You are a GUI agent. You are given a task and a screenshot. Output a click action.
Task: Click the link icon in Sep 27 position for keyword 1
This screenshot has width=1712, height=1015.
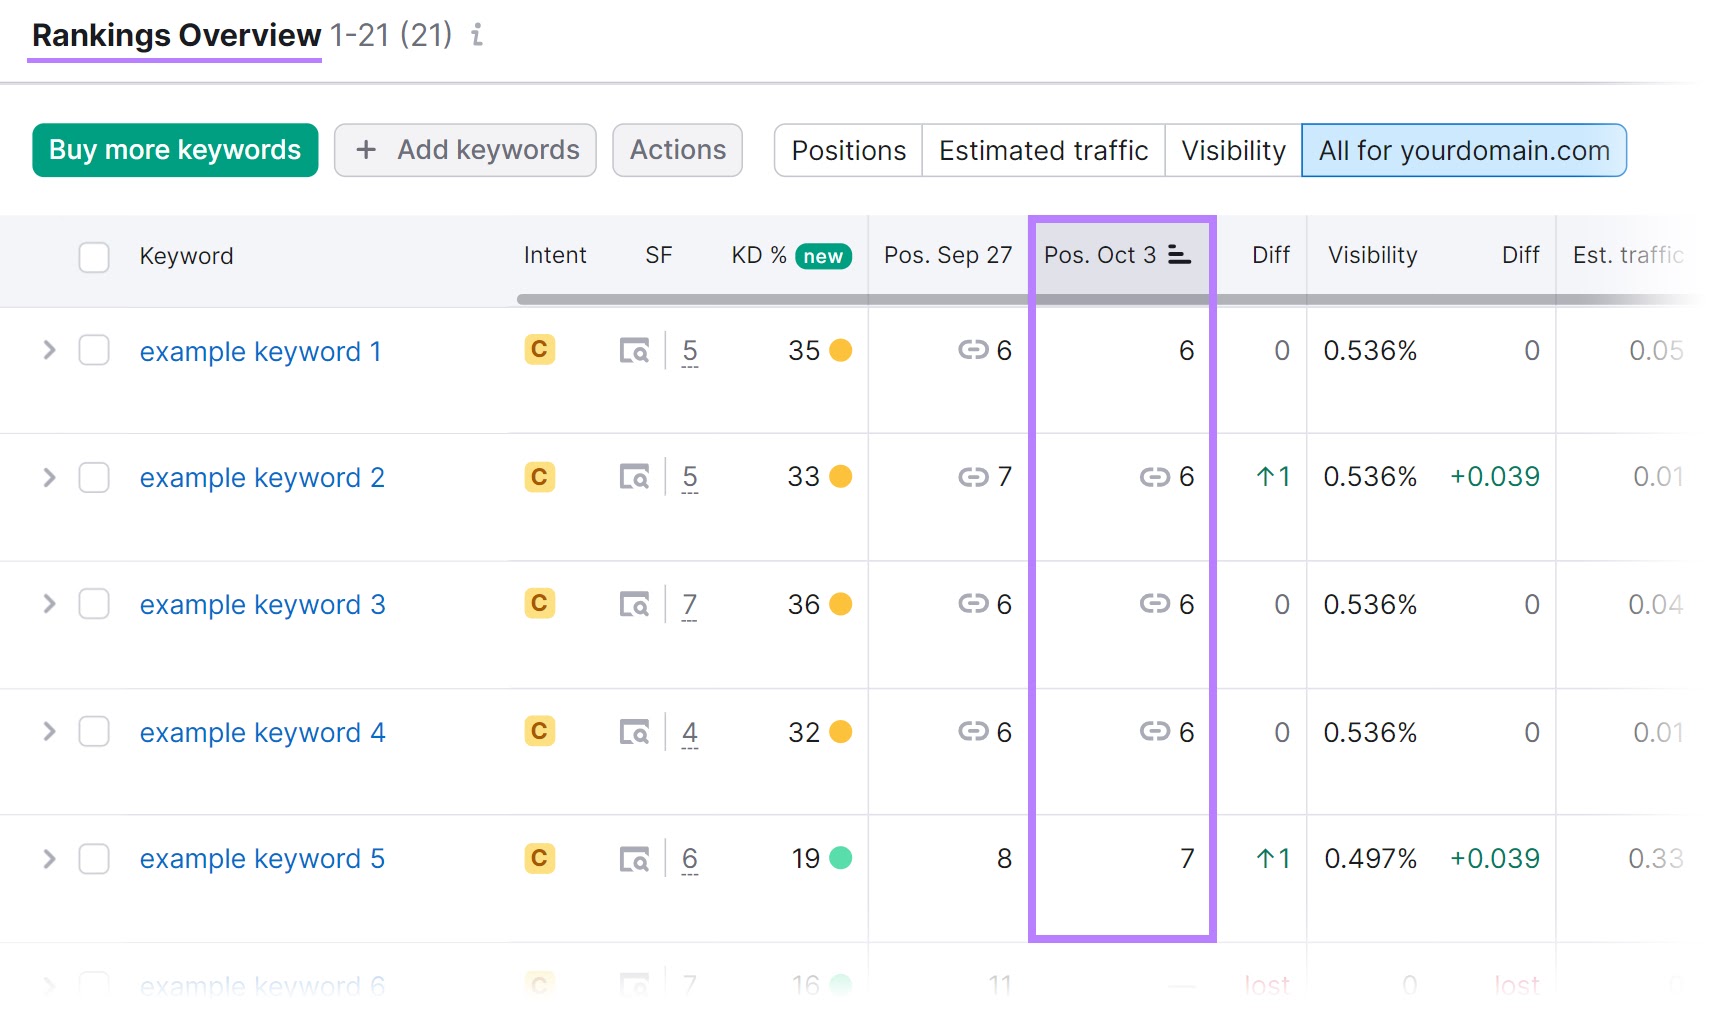[972, 350]
